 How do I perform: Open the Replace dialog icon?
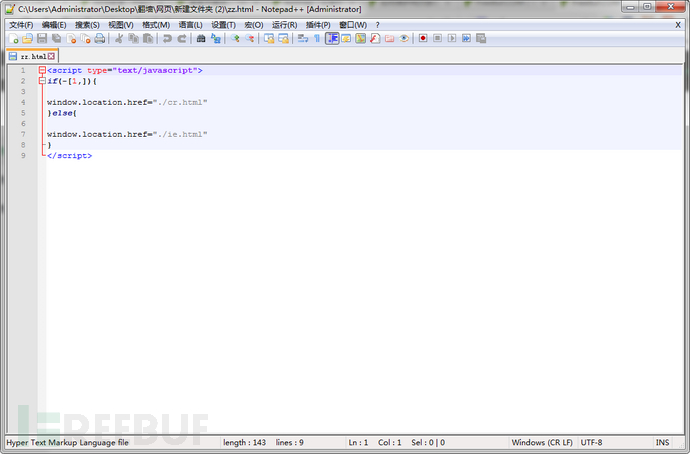point(215,39)
